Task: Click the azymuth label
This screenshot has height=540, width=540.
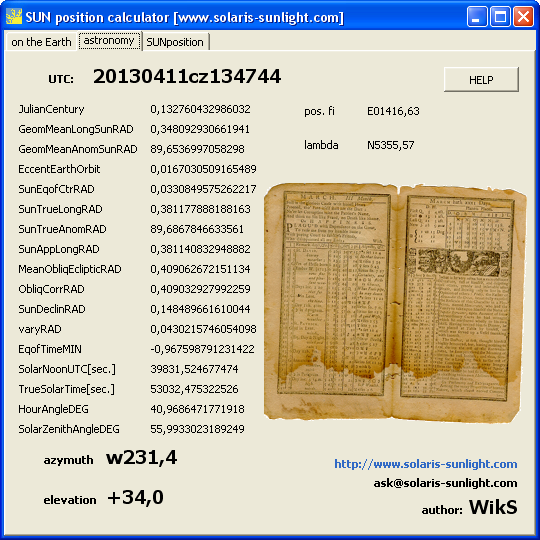Action: point(68,460)
